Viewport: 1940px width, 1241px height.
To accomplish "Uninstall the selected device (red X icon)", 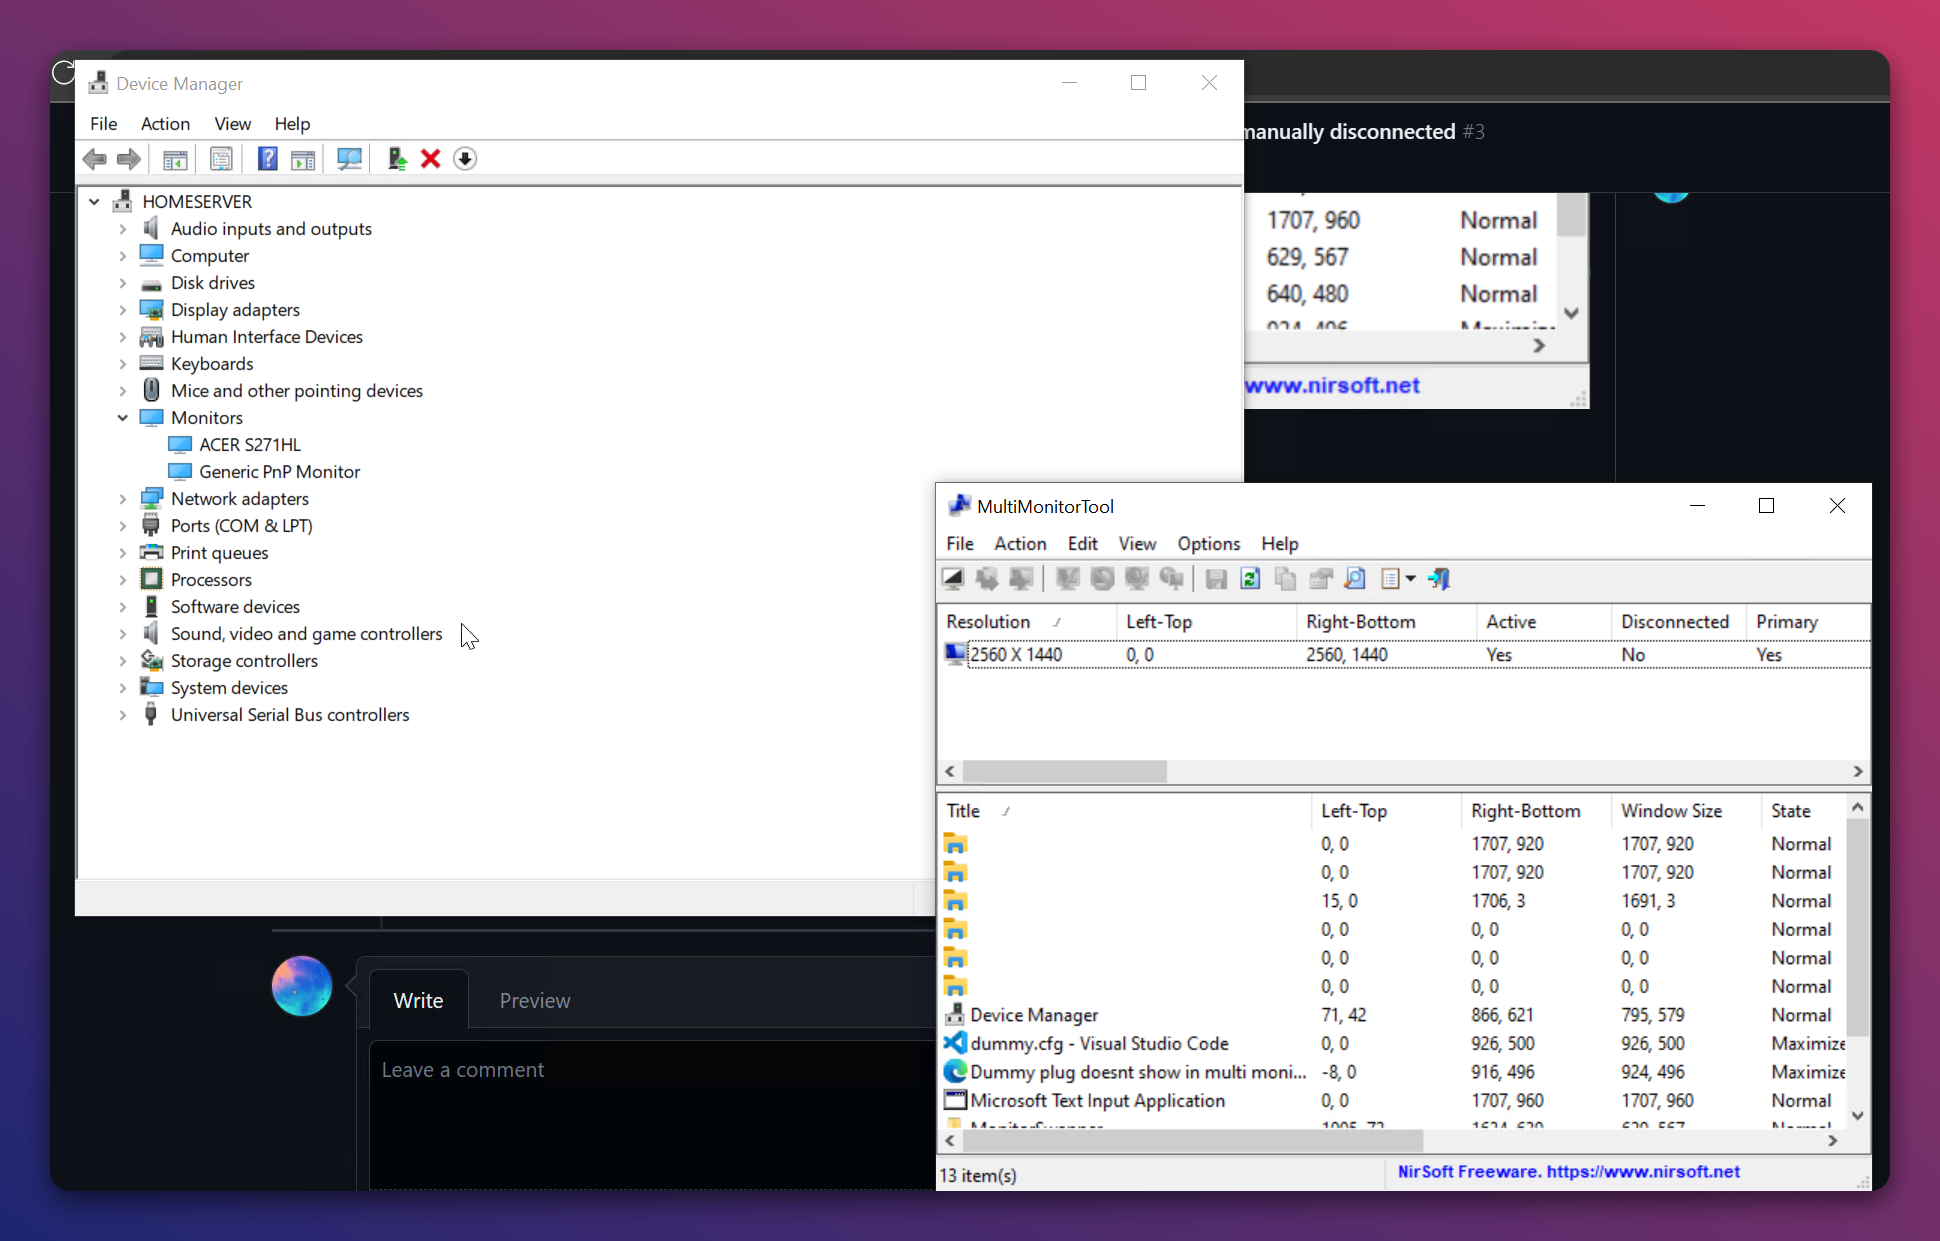I will (429, 158).
